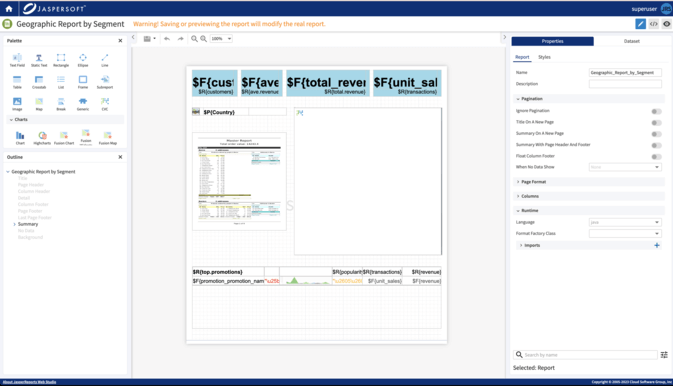The width and height of the screenshot is (673, 386).
Task: Expand the Page Format section
Action: (518, 182)
